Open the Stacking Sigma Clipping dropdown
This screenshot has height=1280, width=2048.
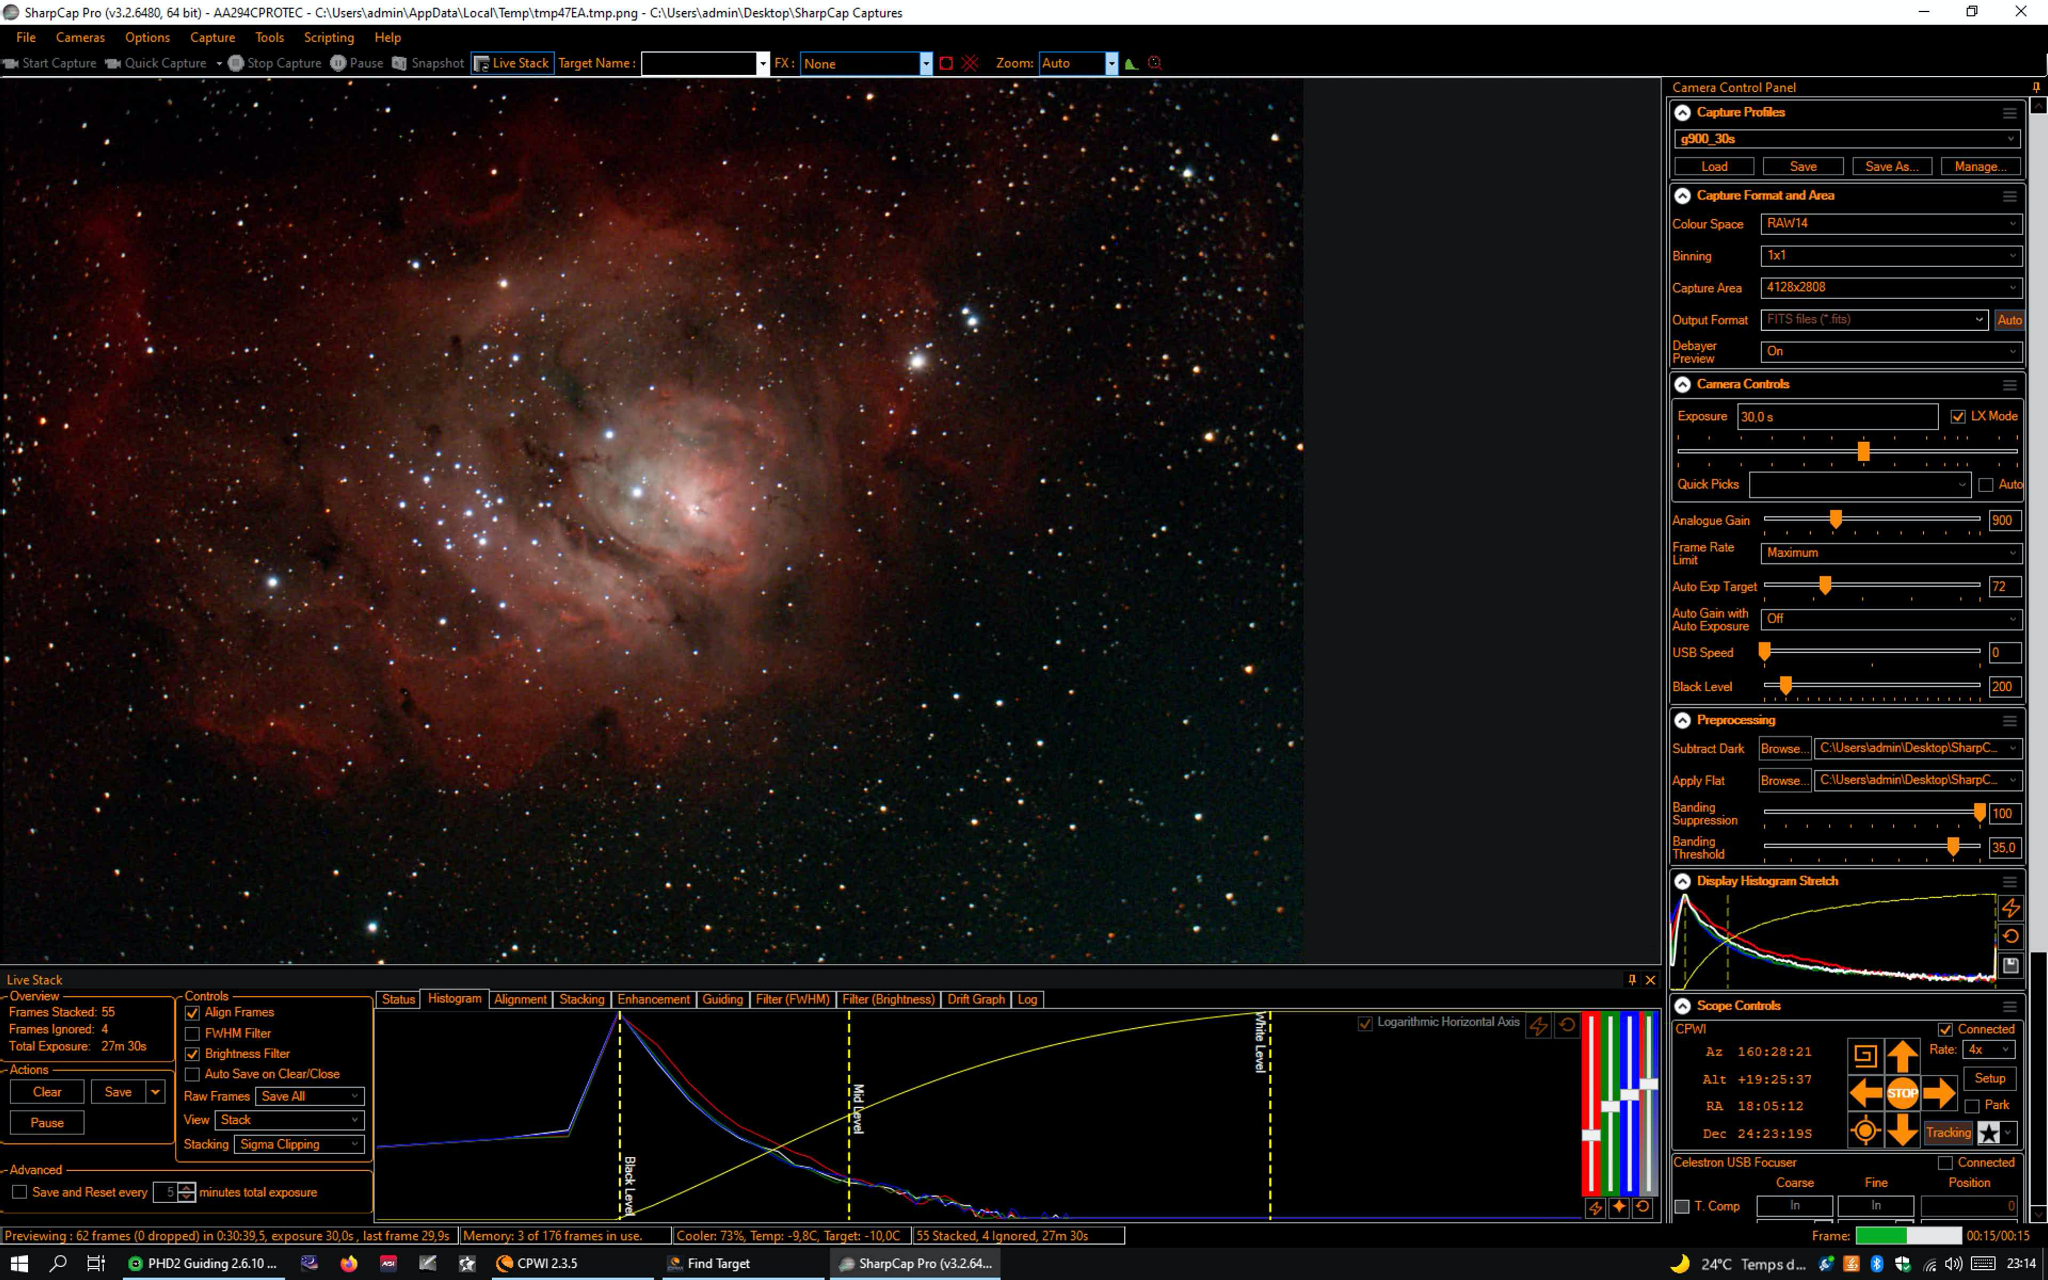pos(299,1144)
